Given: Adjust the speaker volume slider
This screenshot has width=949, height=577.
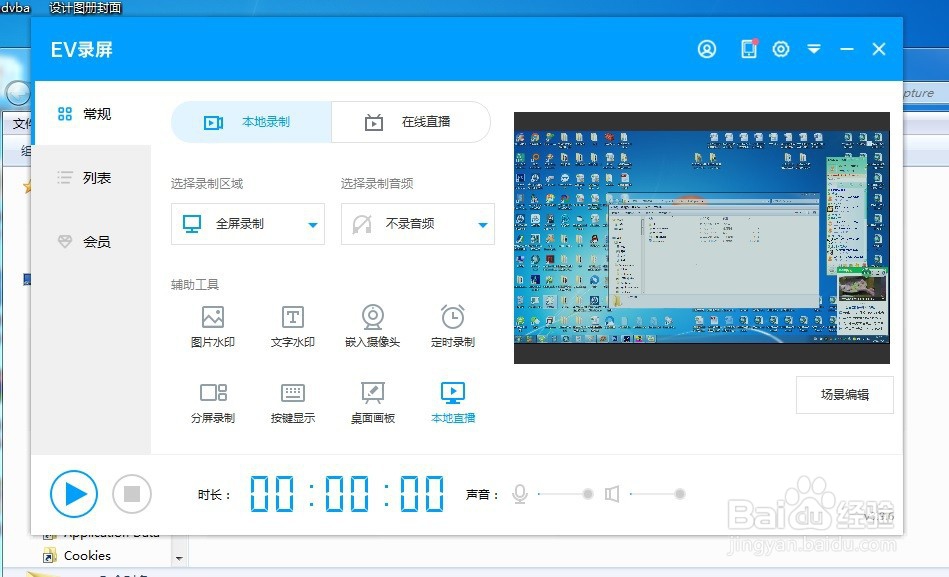Looking at the screenshot, I should tap(658, 494).
